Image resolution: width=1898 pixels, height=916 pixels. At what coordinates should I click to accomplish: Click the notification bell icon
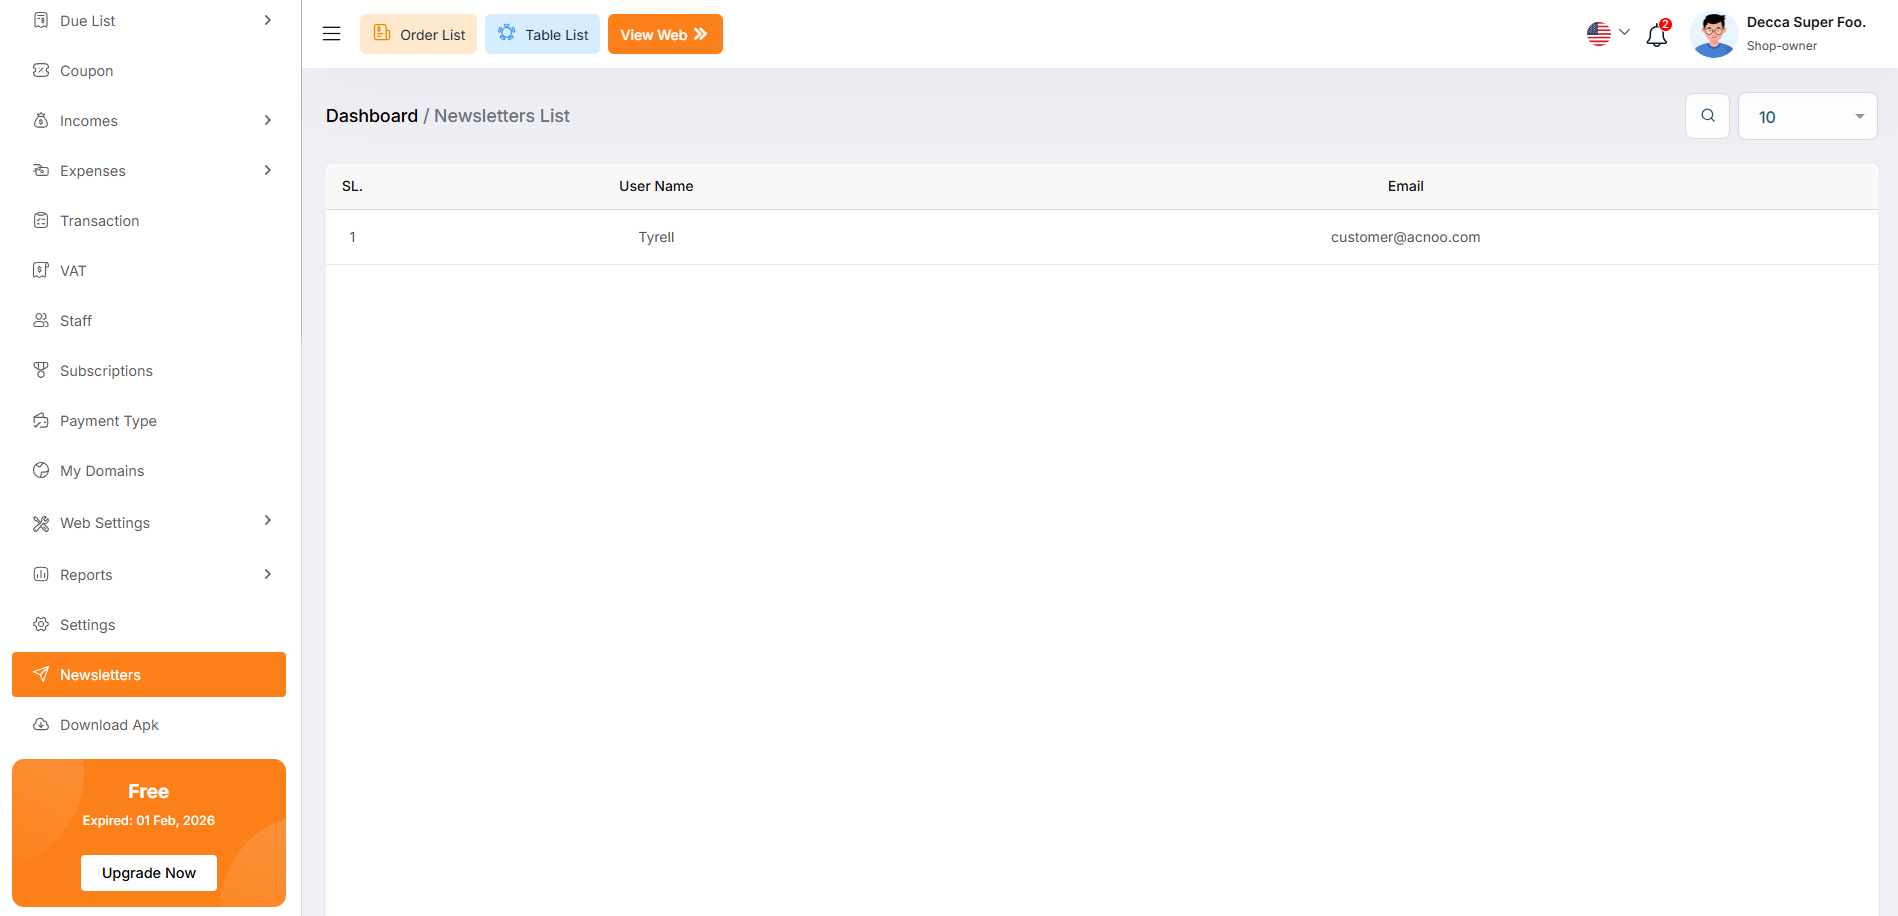pyautogui.click(x=1656, y=35)
